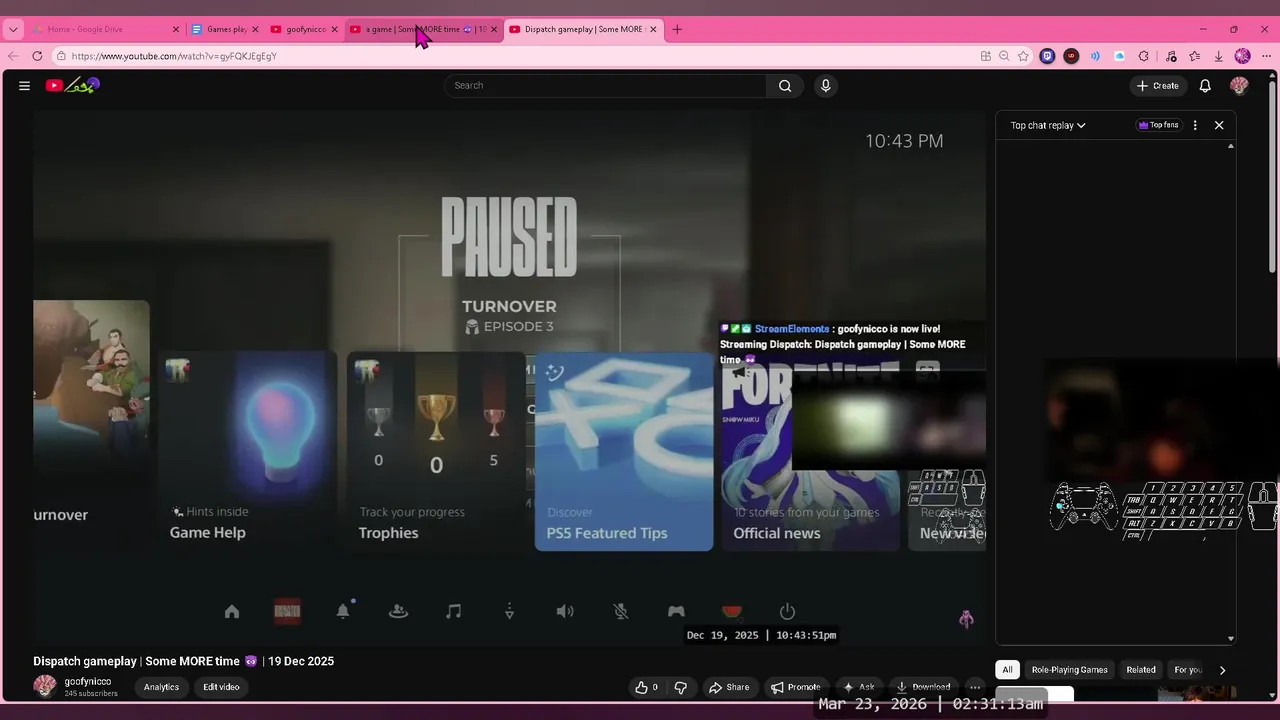The width and height of the screenshot is (1280, 720).
Task: Download the video
Action: coord(923,687)
